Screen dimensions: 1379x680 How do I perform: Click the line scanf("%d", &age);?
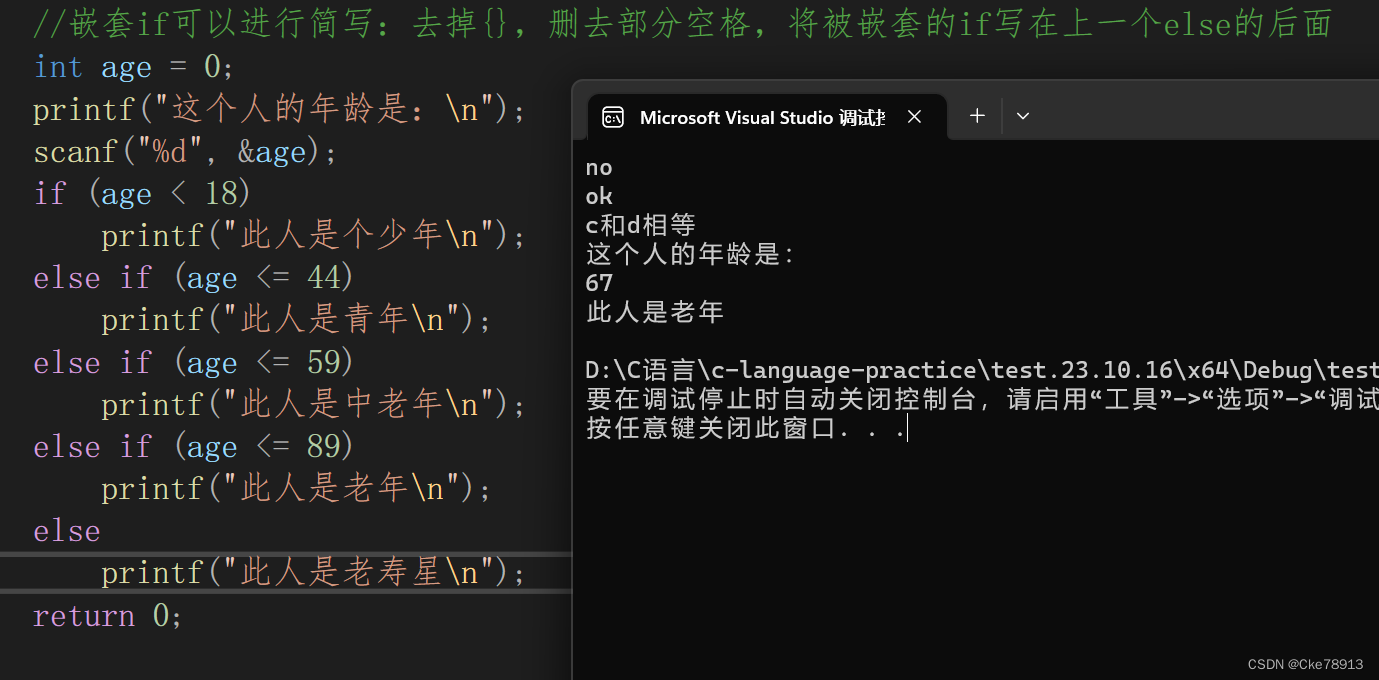pos(185,152)
